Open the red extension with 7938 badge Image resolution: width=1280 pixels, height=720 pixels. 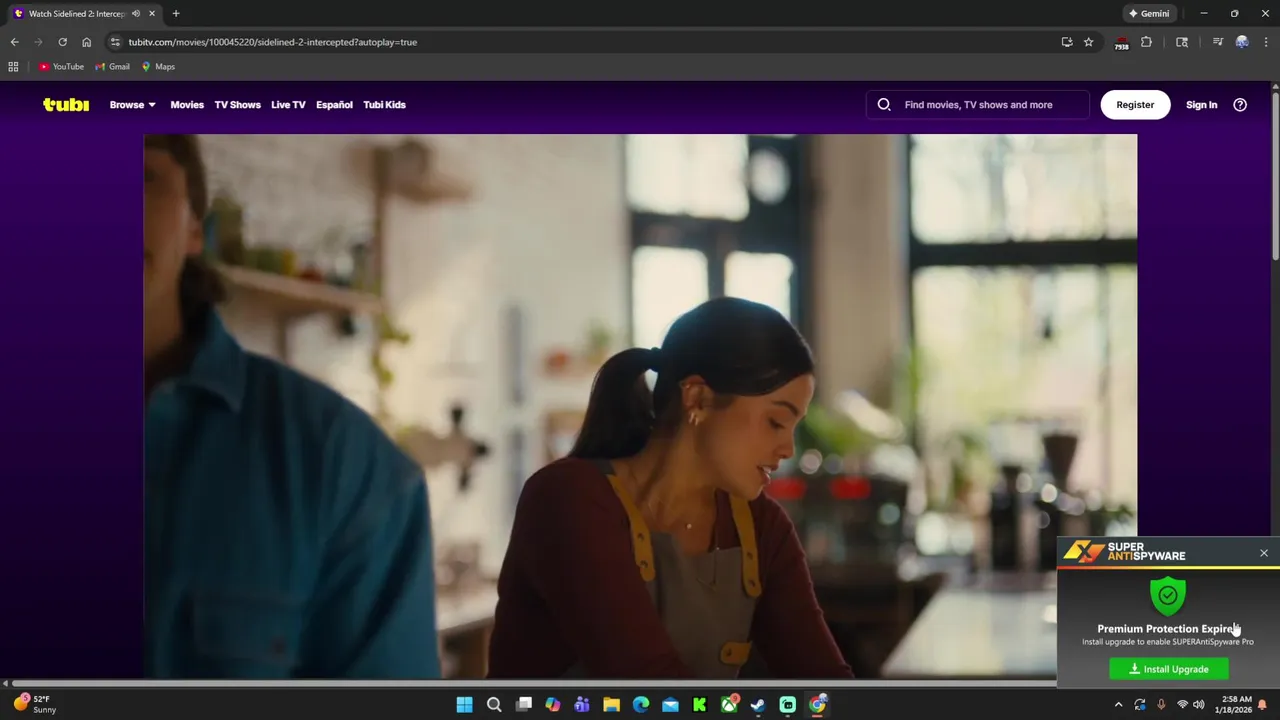pyautogui.click(x=1121, y=43)
